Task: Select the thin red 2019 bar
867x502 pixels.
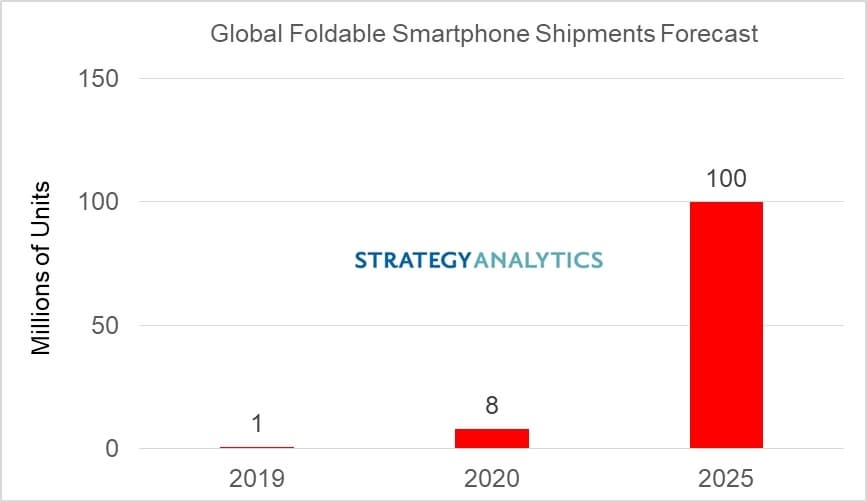Action: click(257, 447)
